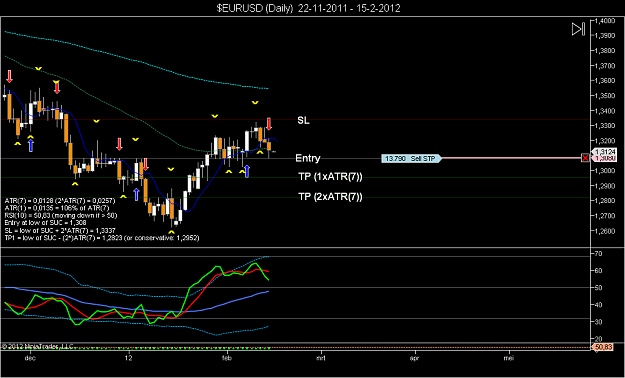625x378 pixels.
Task: Click the 1,2600 price axis label
Action: [606, 231]
